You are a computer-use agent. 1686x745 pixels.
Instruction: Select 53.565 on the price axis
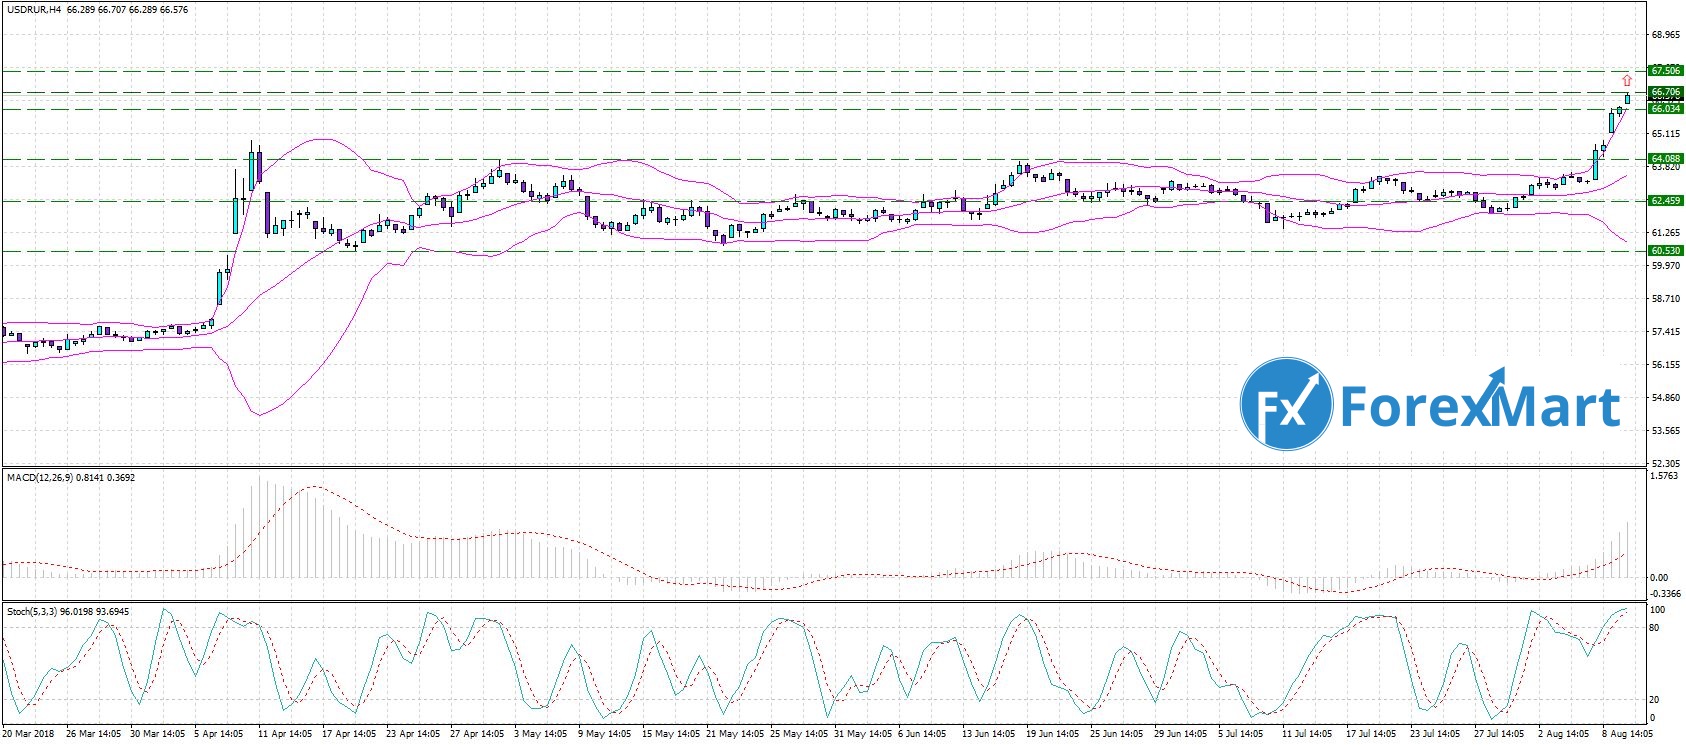click(1665, 431)
